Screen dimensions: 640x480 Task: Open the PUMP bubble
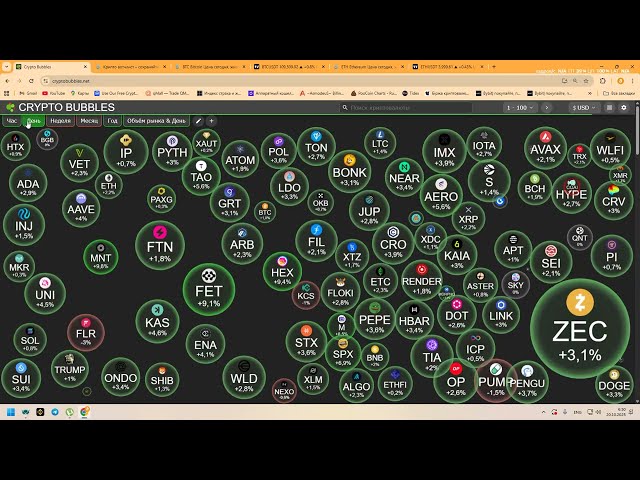pos(495,381)
